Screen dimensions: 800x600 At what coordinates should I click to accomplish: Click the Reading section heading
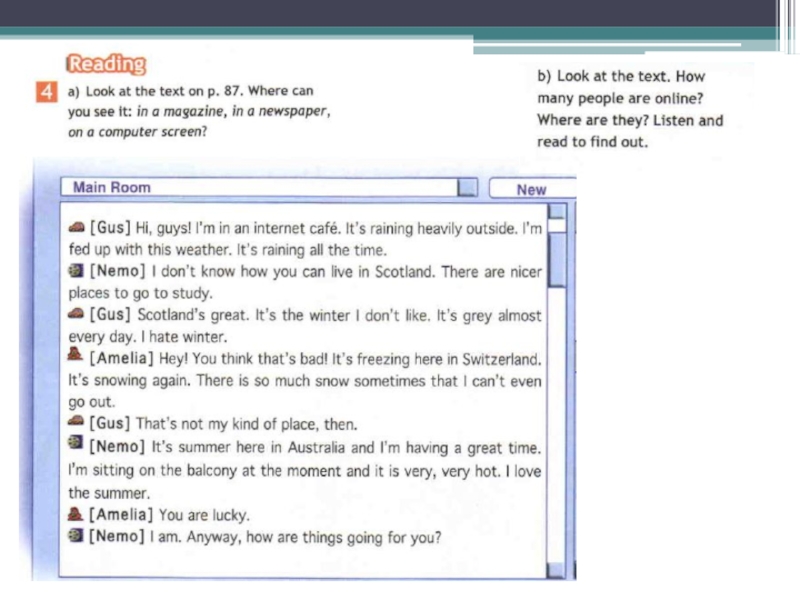106,65
